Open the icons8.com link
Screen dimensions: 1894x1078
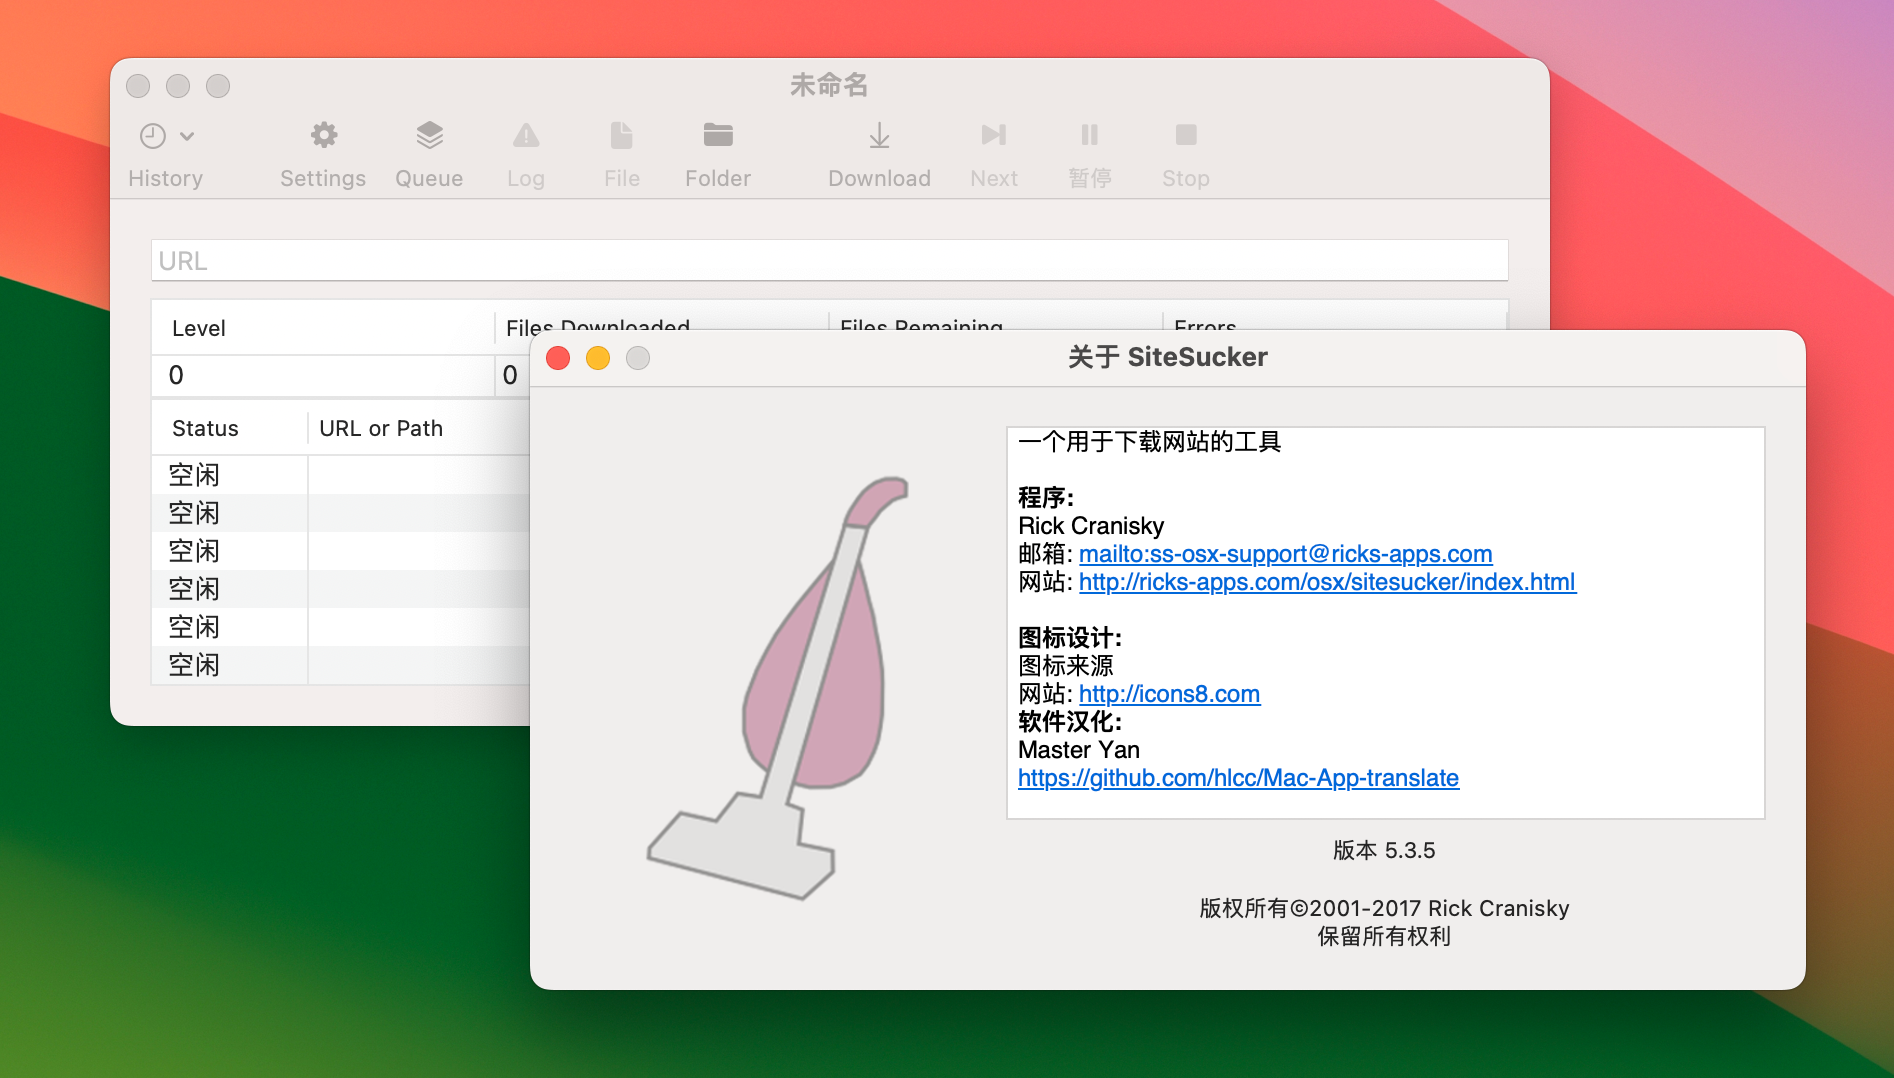click(x=1169, y=694)
